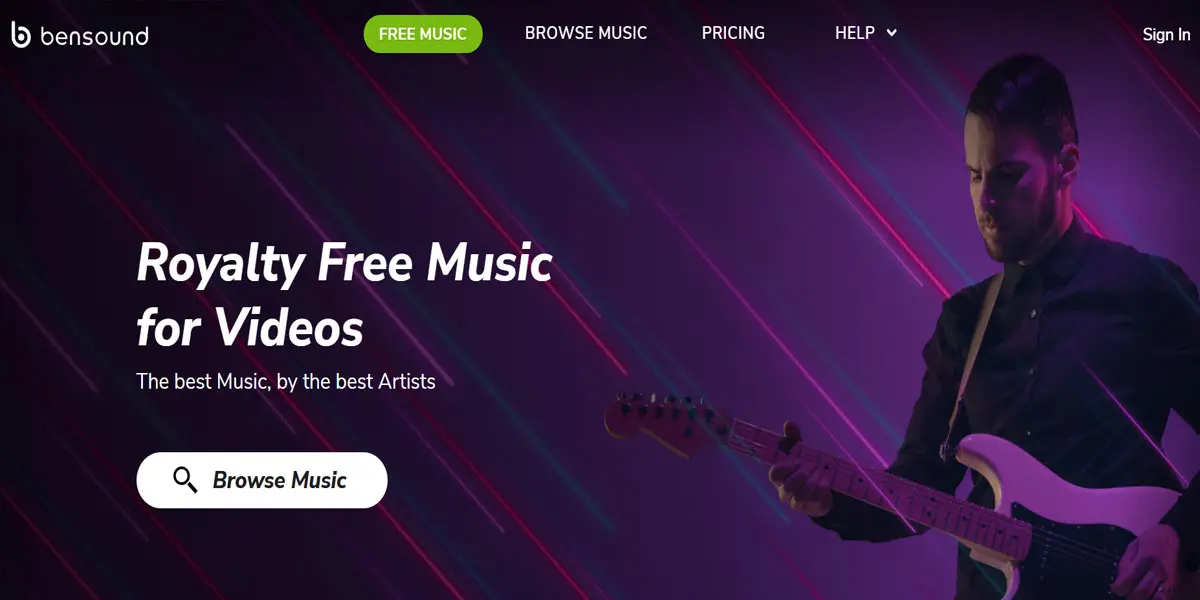Click the magnifier icon in Browse Music button
The width and height of the screenshot is (1200, 600).
[x=185, y=480]
